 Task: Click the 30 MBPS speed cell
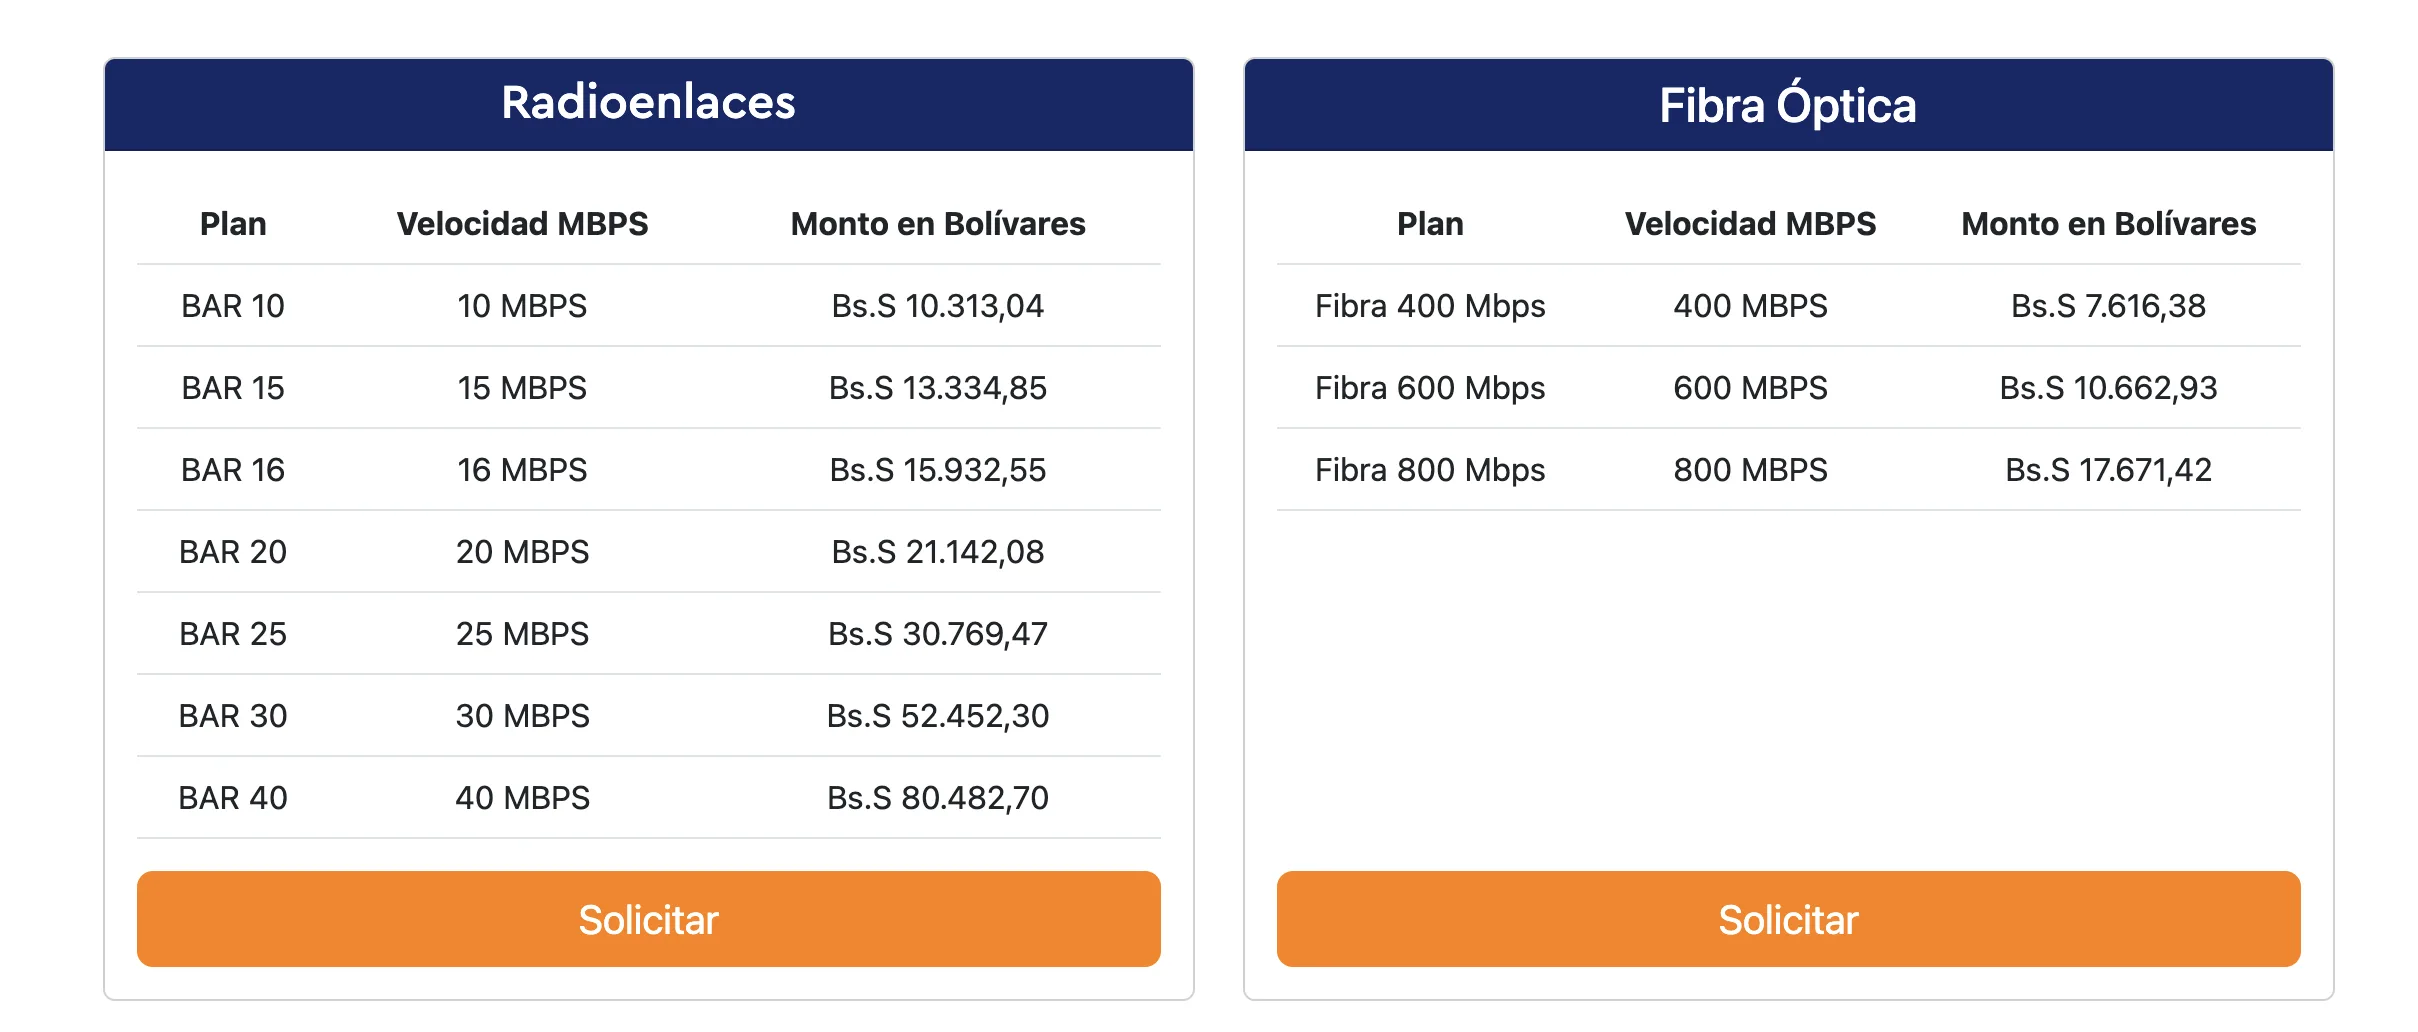click(x=522, y=716)
